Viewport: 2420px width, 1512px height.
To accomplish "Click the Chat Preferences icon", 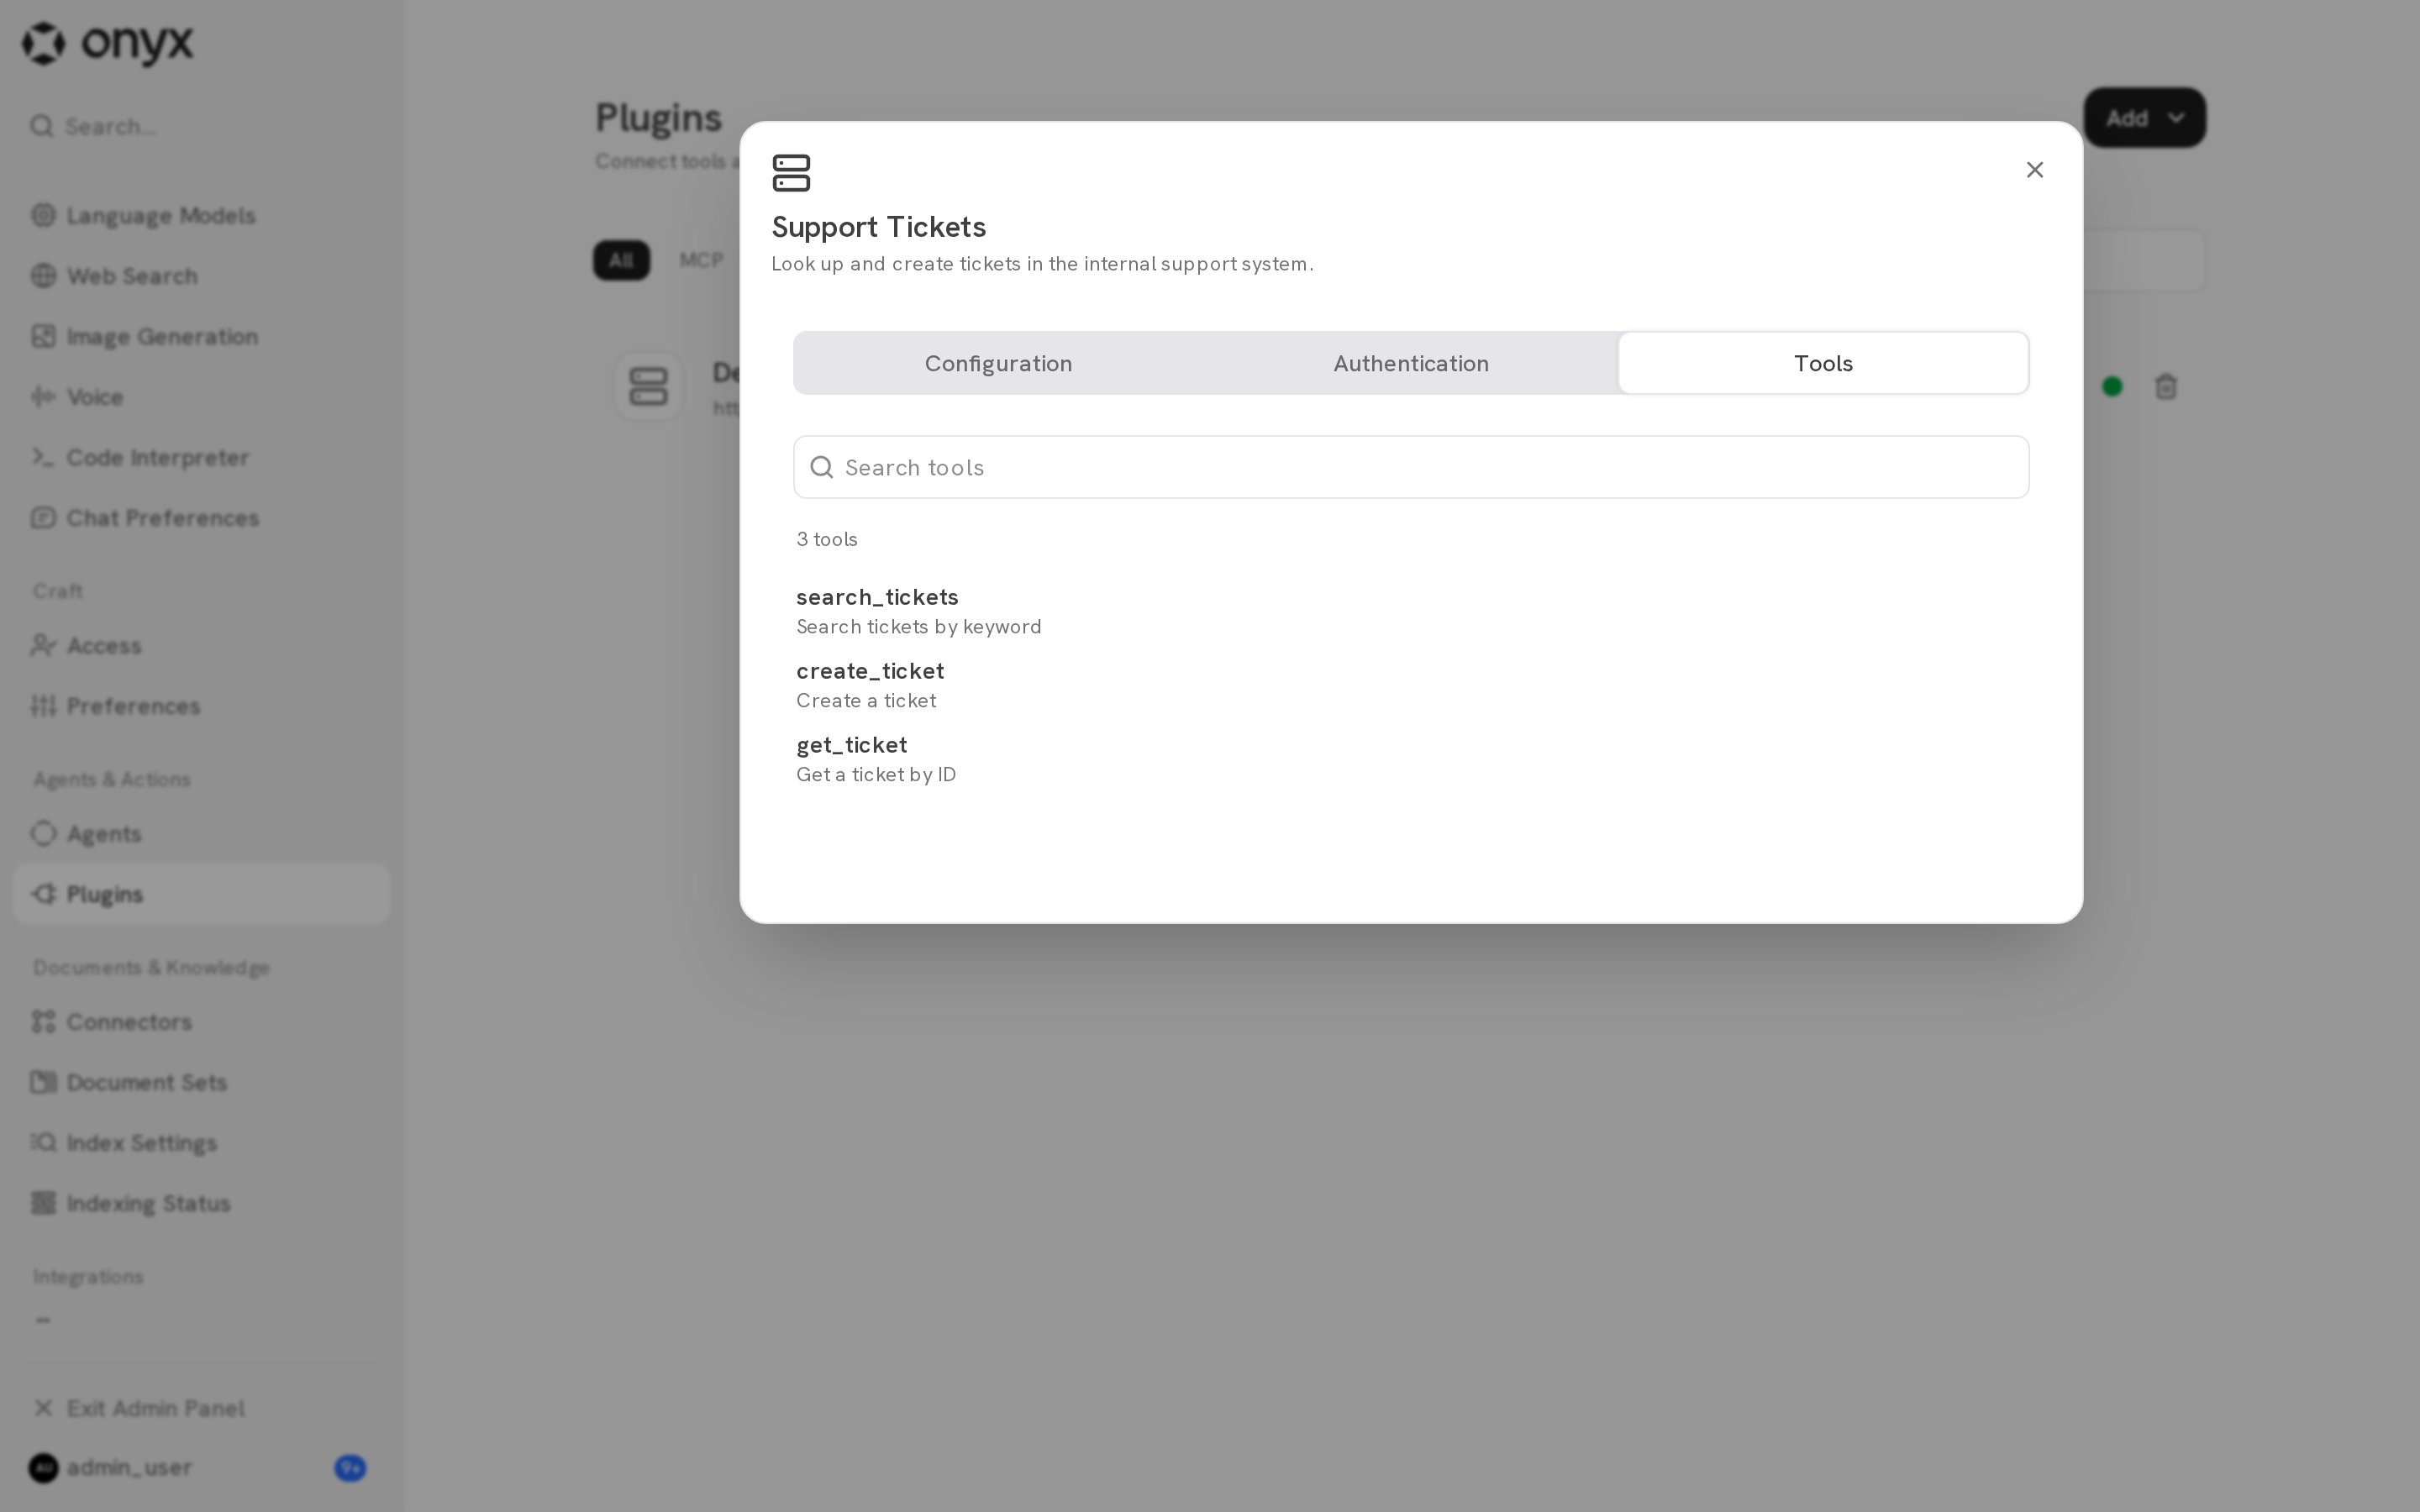I will 43,517.
